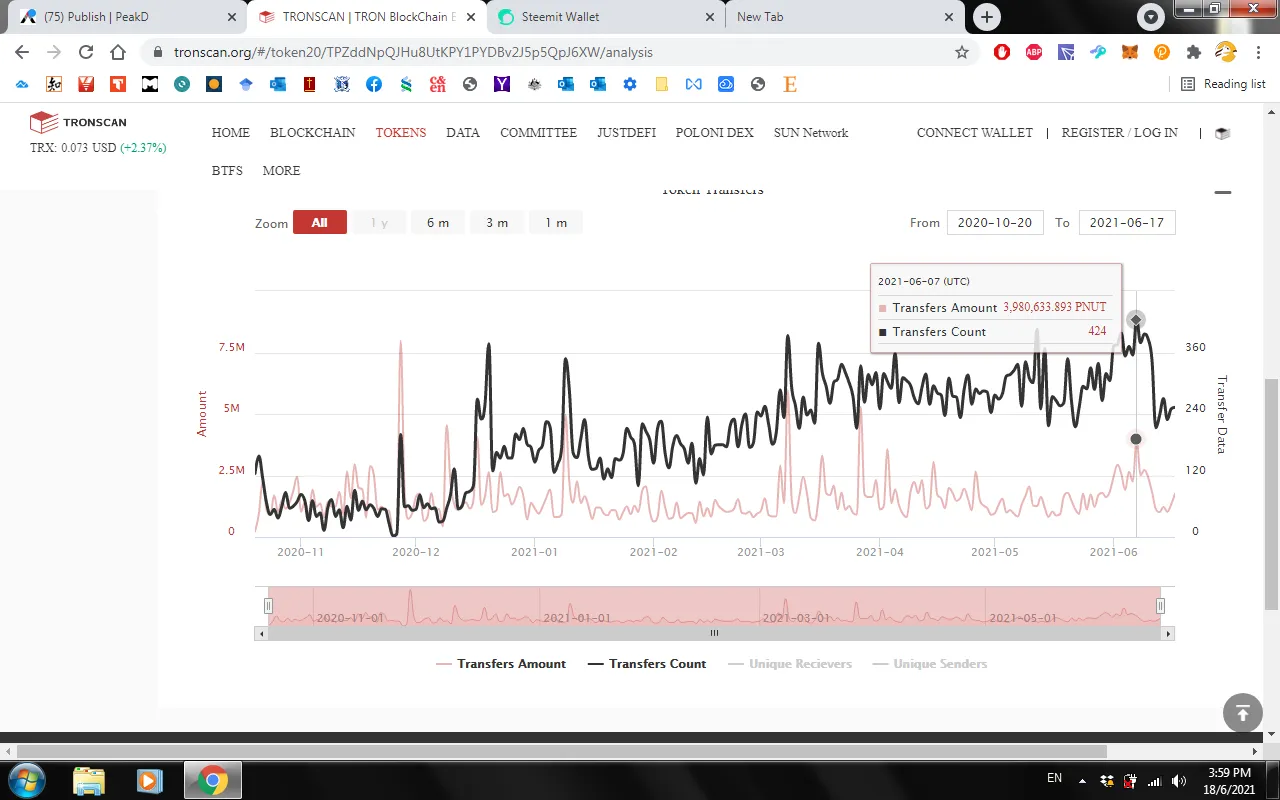This screenshot has width=1280, height=800.
Task: Collapse chart with minus icon
Action: (x=1223, y=192)
